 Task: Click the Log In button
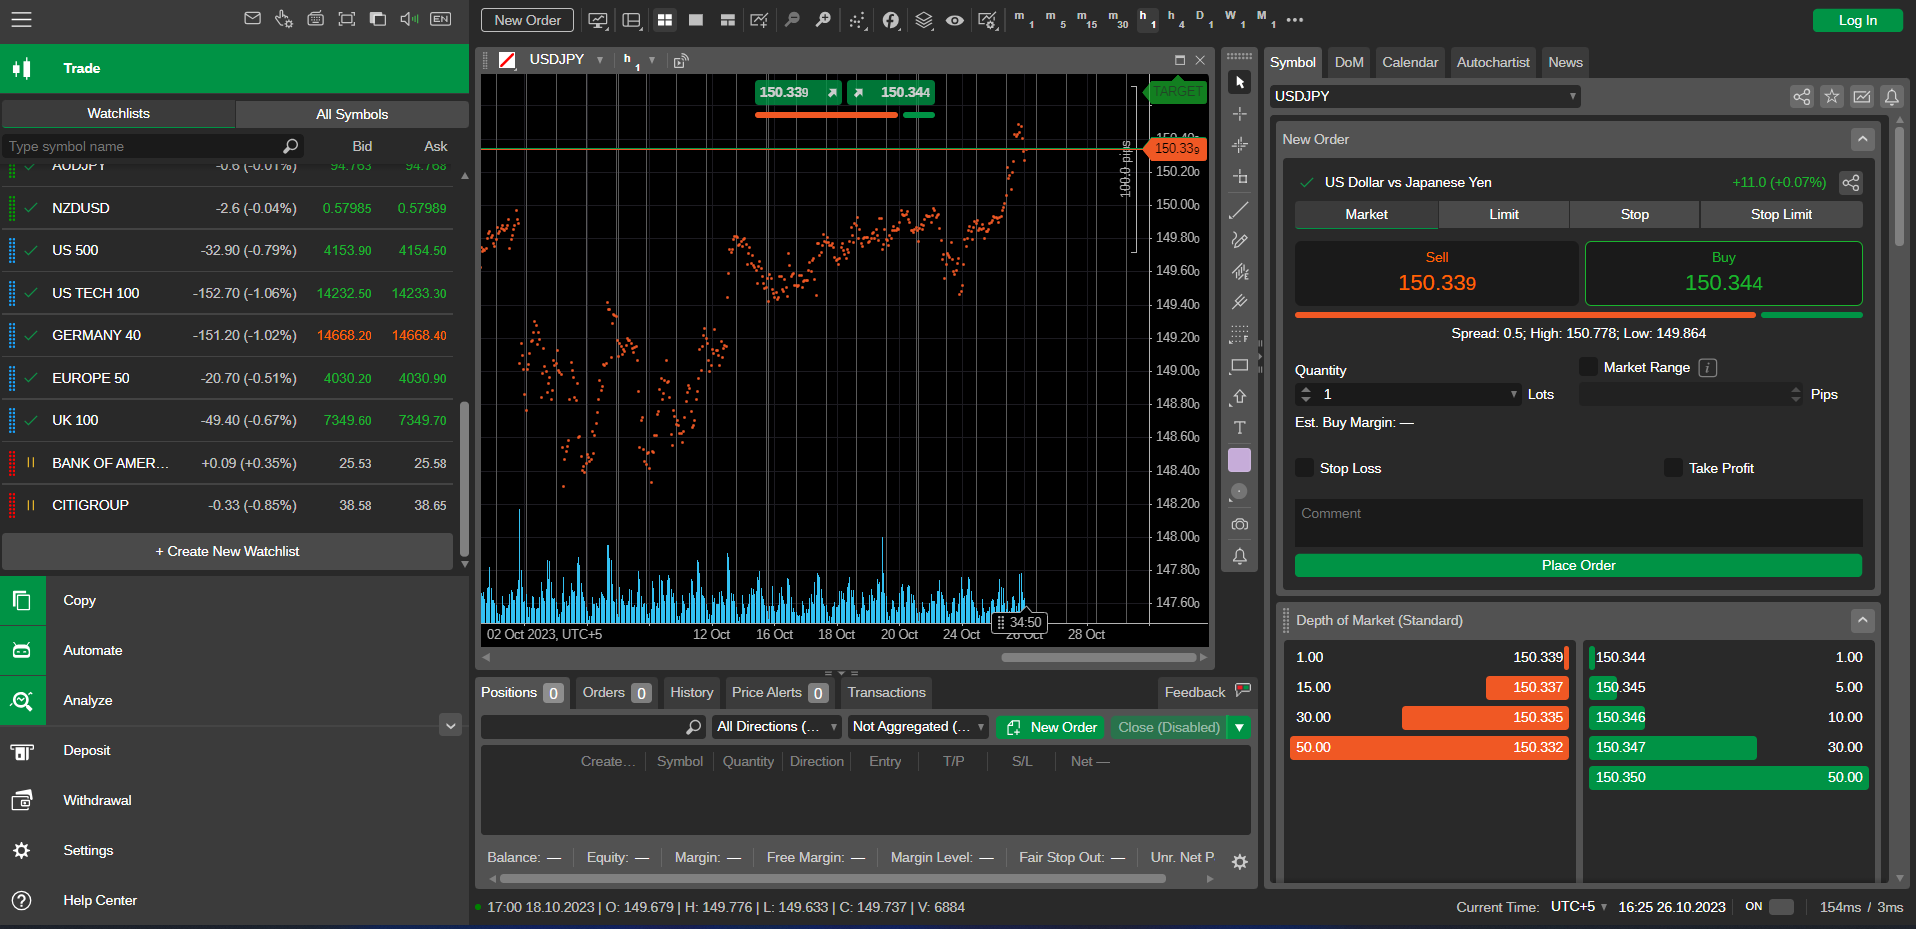1856,20
